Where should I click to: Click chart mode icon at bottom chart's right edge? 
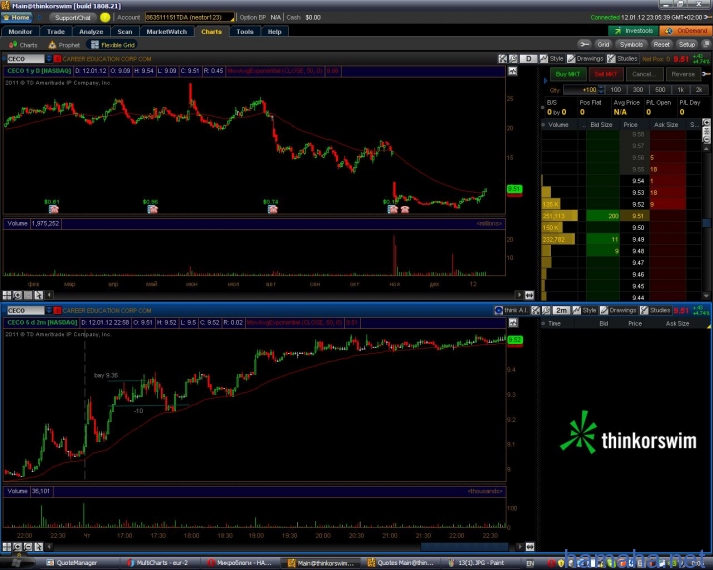513,323
